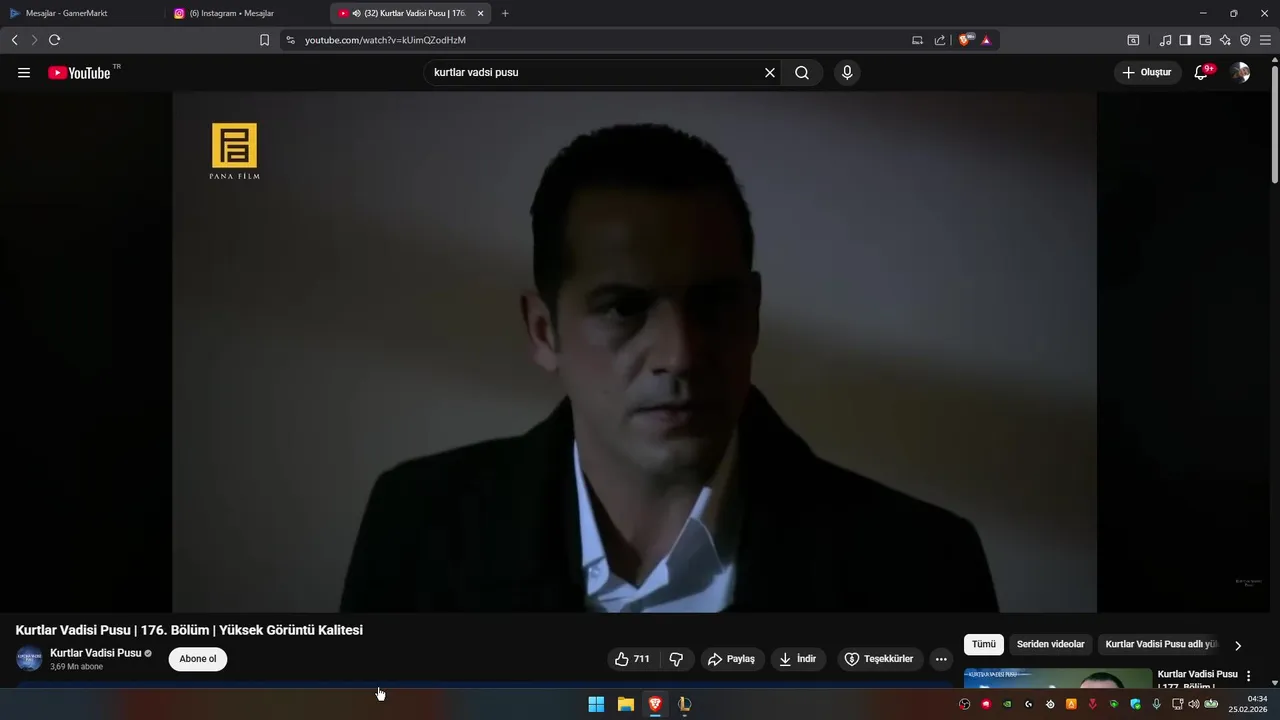Start voice search with microphone
Image resolution: width=1280 pixels, height=720 pixels.
click(x=847, y=73)
